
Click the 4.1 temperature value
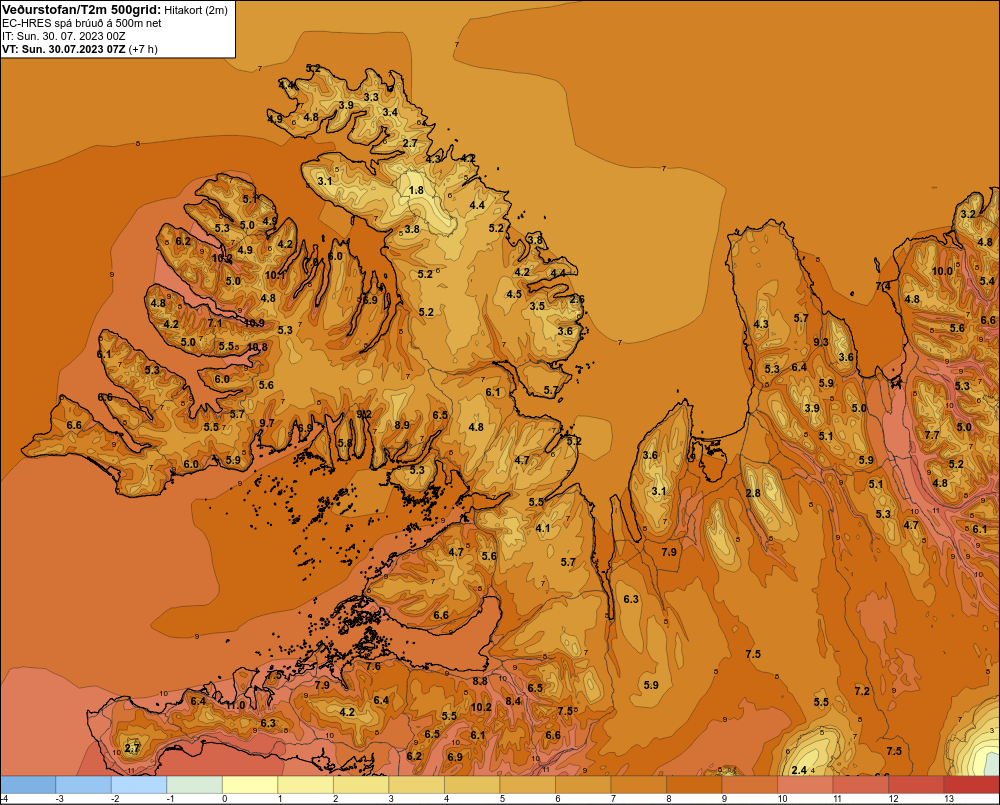(543, 528)
